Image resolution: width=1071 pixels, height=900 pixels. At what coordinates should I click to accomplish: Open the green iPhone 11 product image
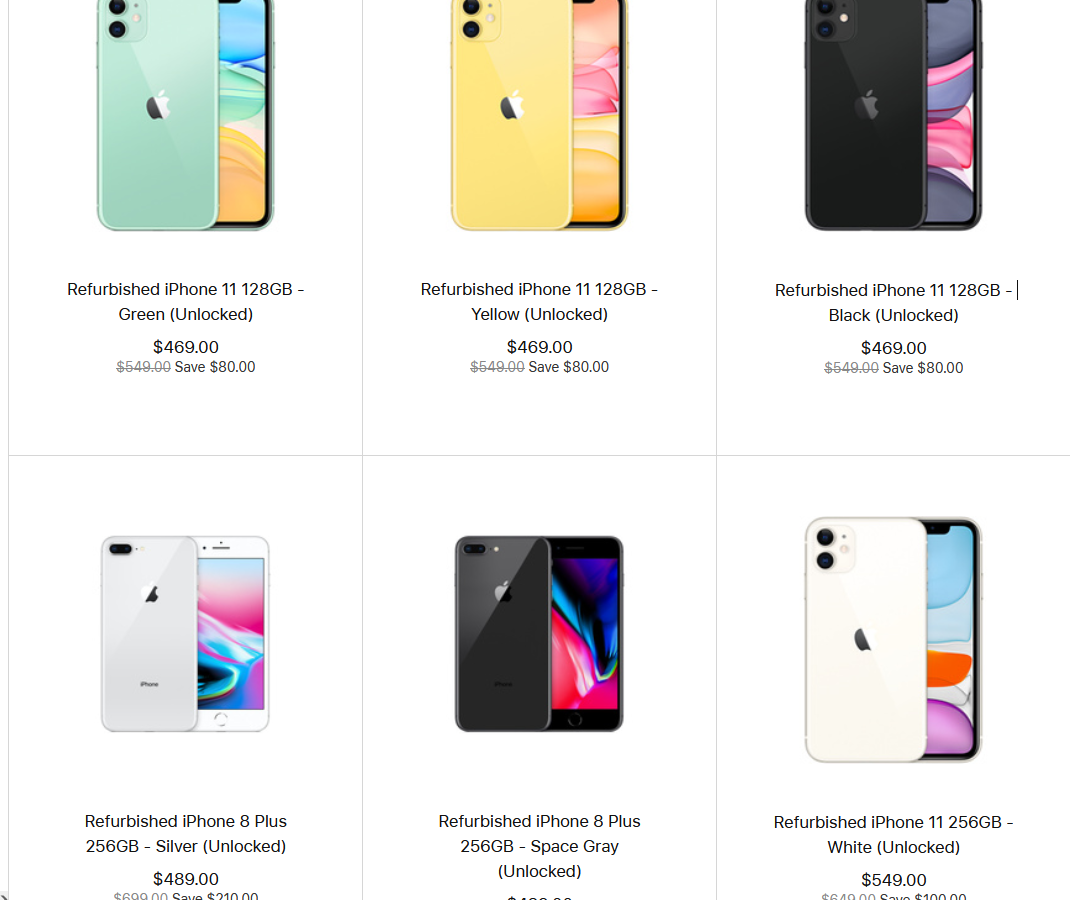click(185, 115)
